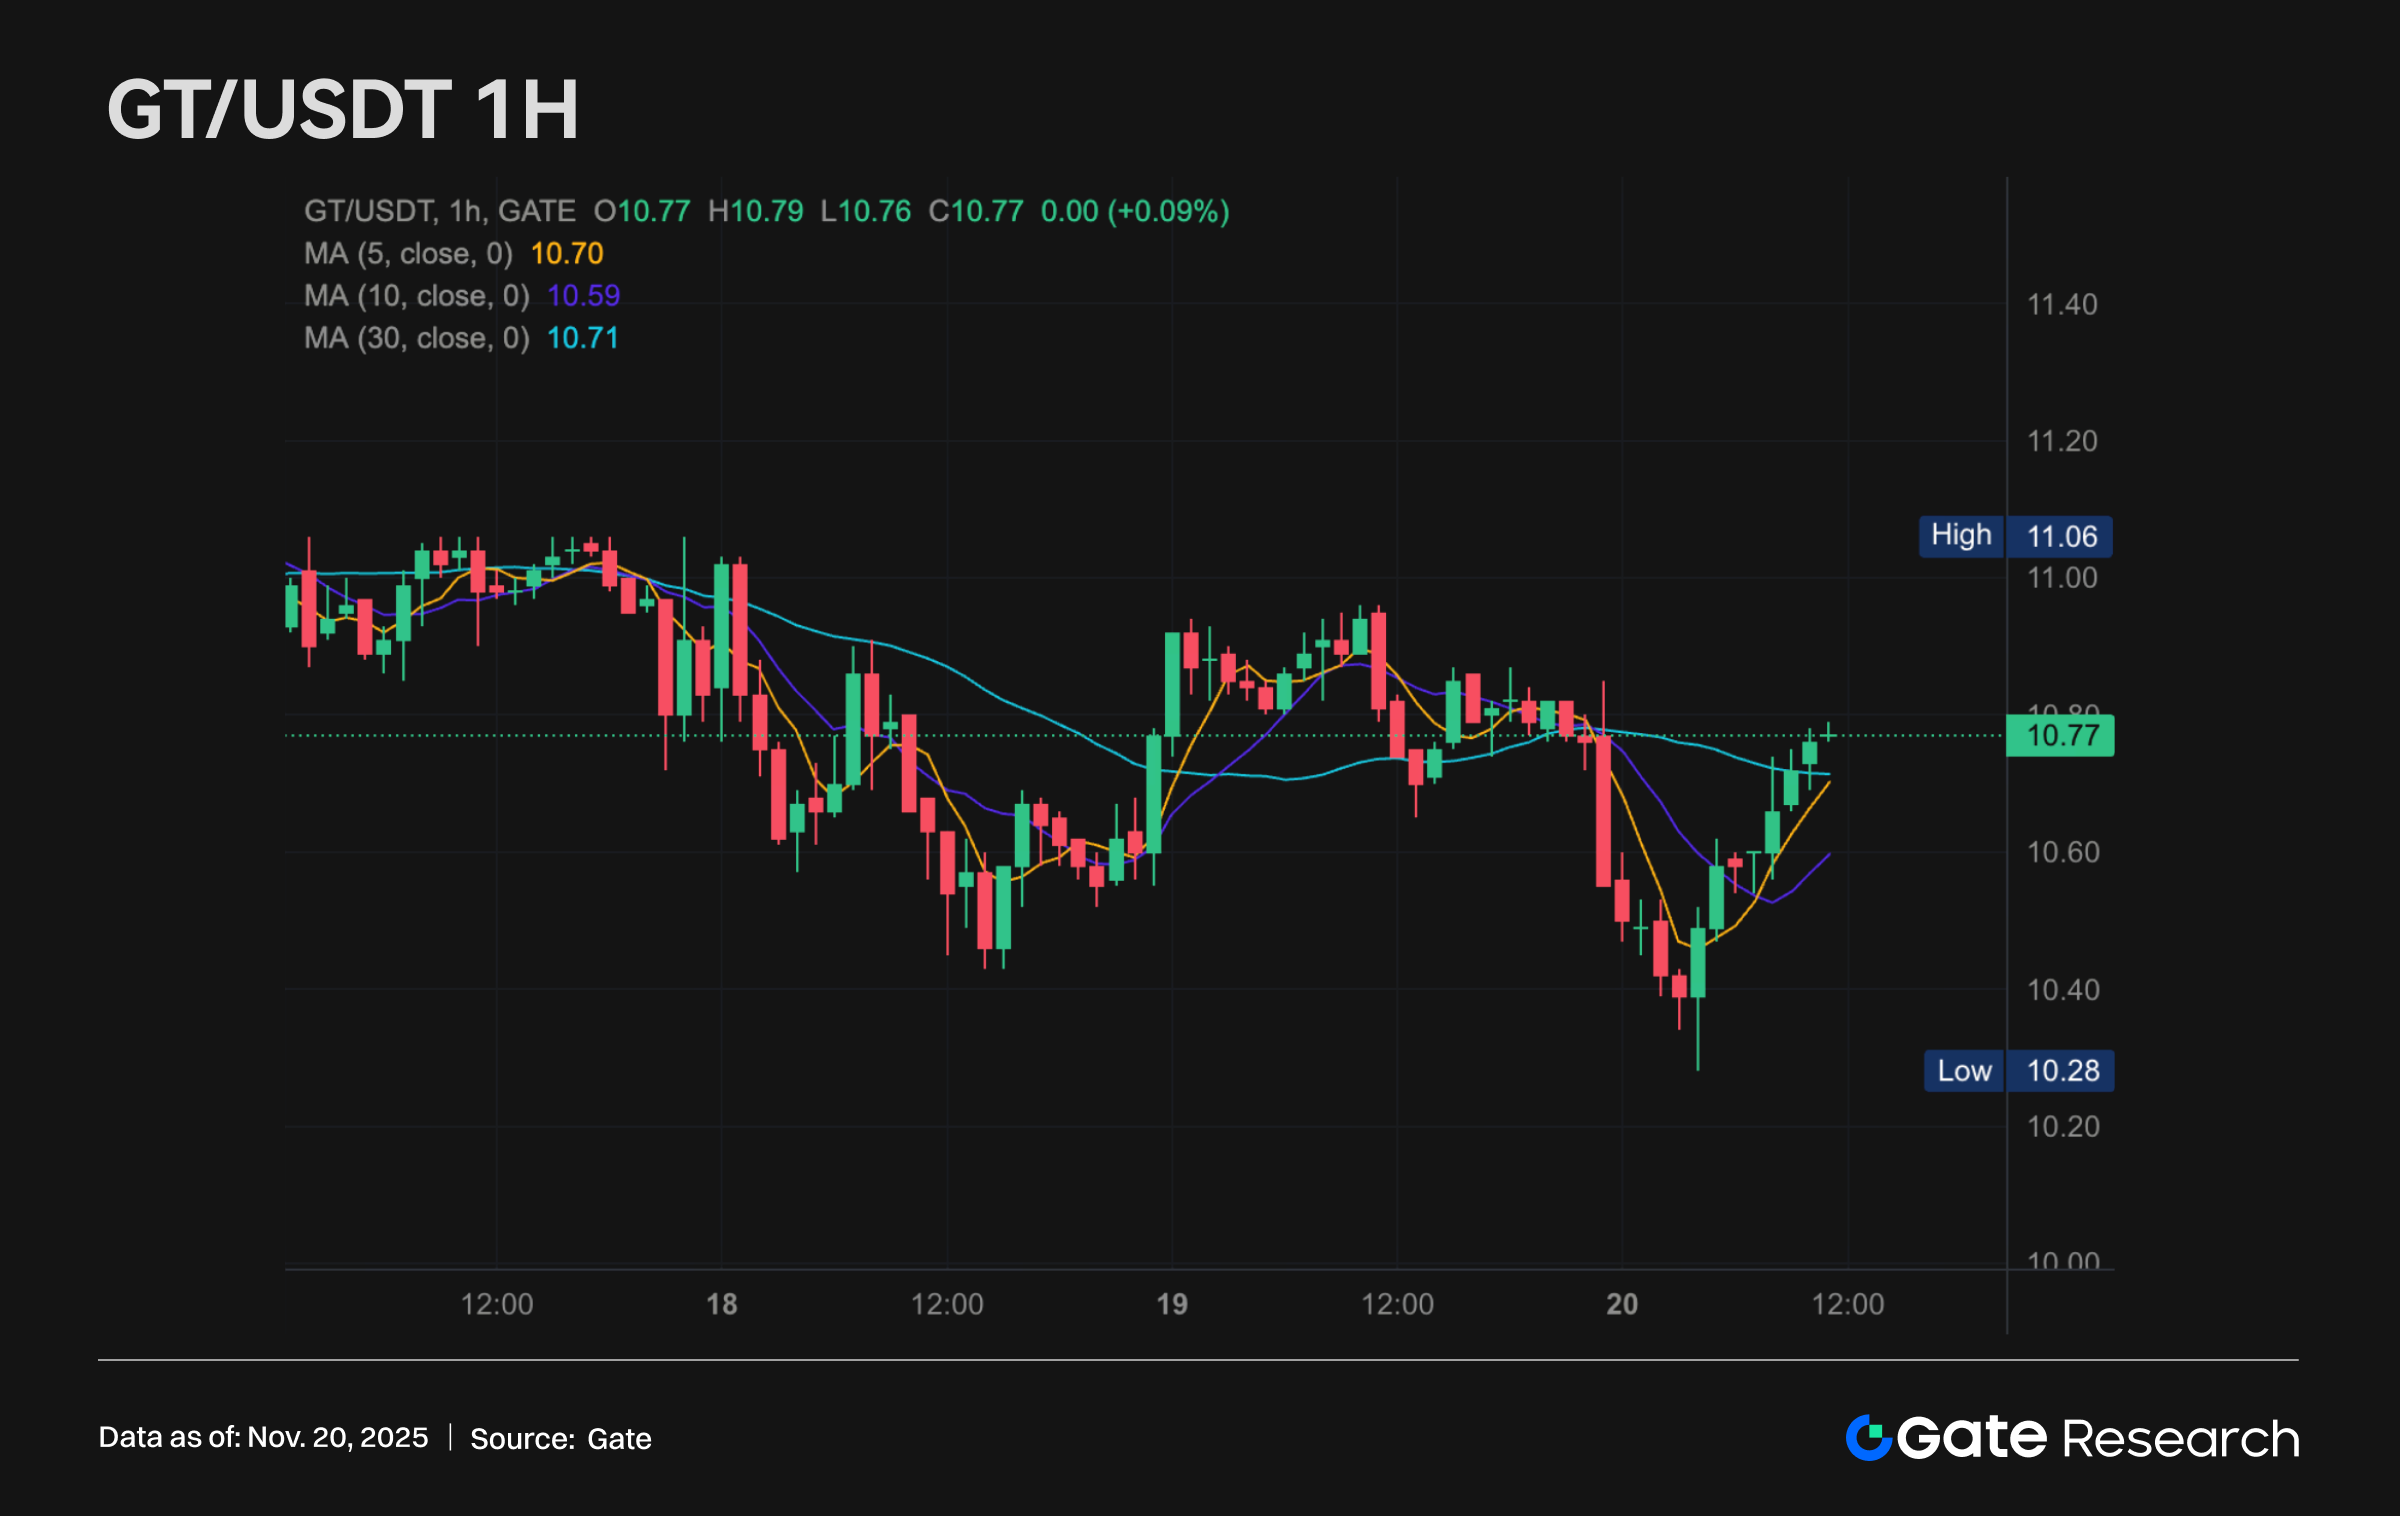Viewport: 2400px width, 1516px height.
Task: Click the GT/USDT, 1h, GATE symbol label
Action: pos(439,211)
